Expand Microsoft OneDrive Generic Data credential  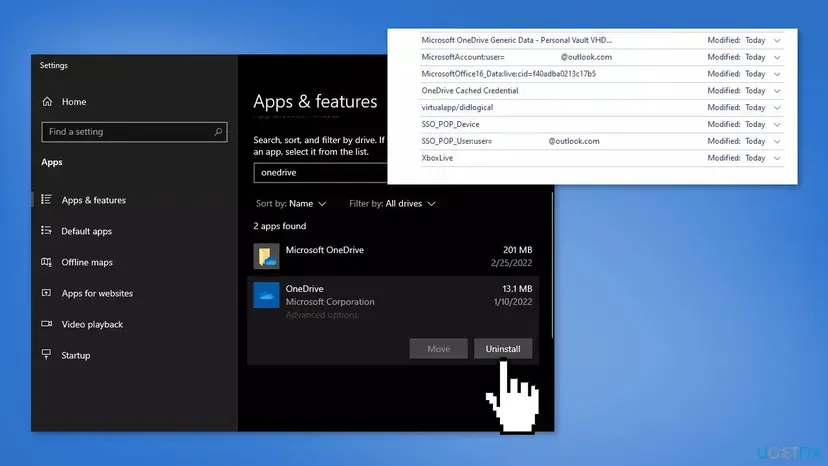(x=777, y=40)
